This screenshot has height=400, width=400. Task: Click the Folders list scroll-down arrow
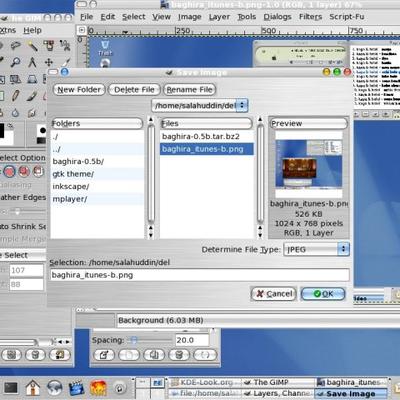(151, 235)
